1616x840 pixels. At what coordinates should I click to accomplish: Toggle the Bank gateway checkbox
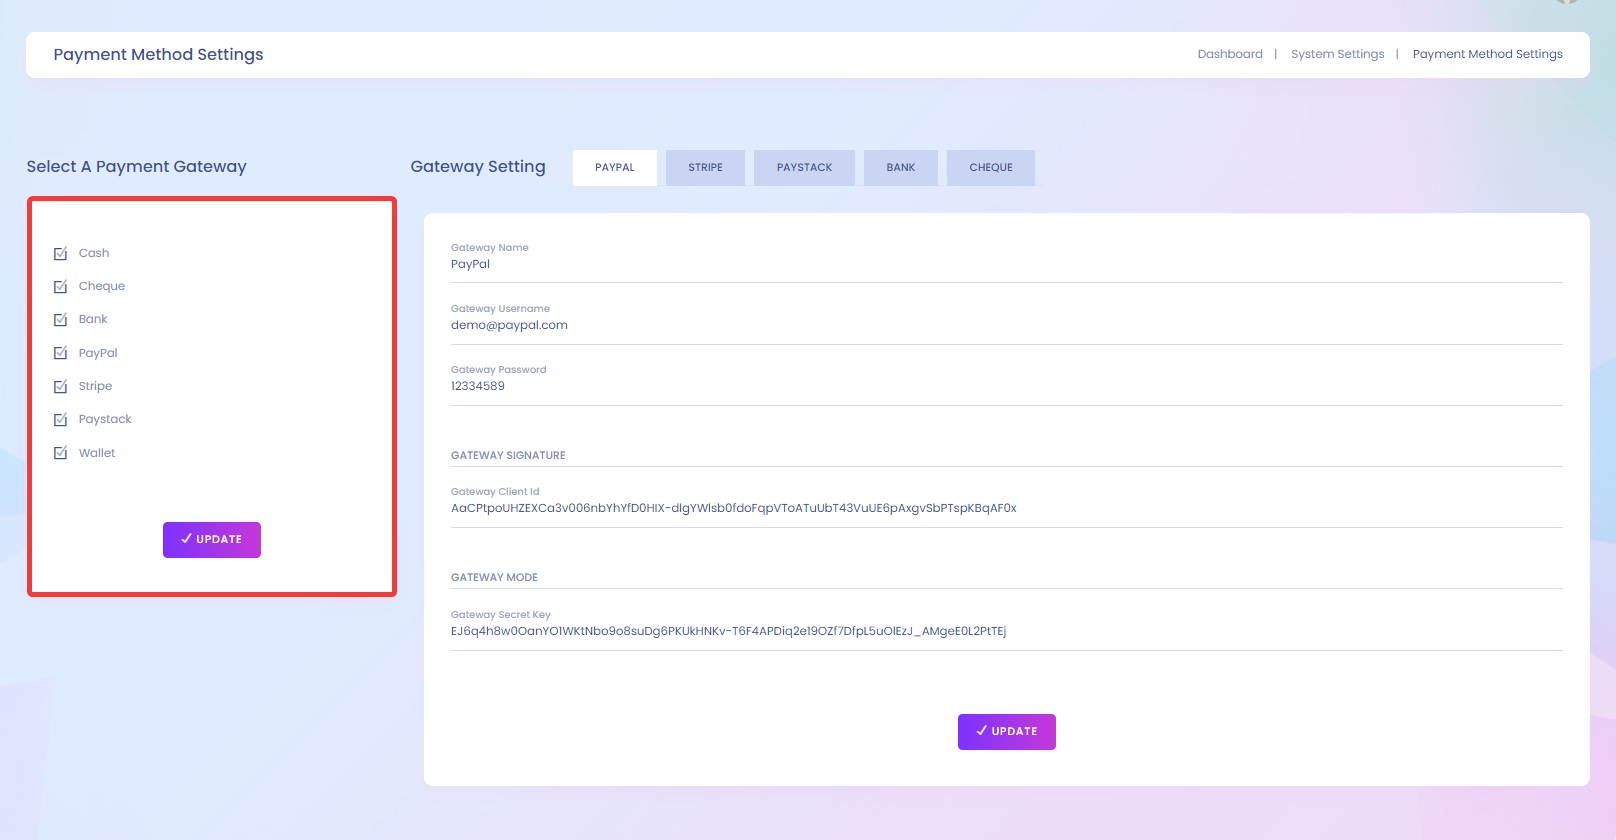click(60, 320)
